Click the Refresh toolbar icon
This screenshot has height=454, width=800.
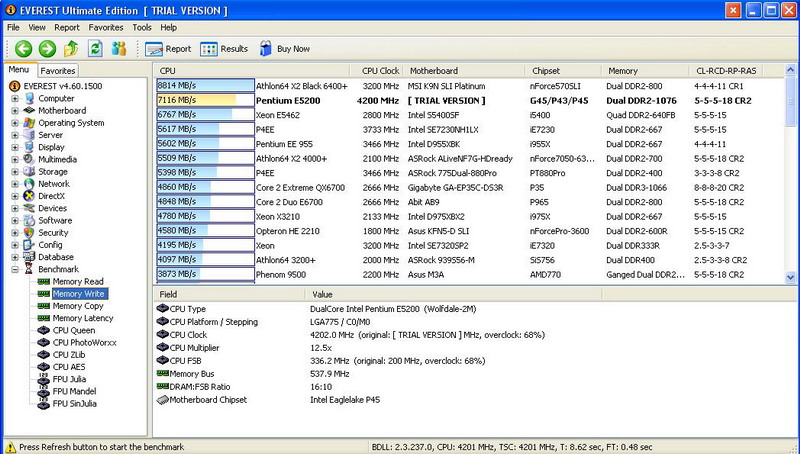coord(95,49)
